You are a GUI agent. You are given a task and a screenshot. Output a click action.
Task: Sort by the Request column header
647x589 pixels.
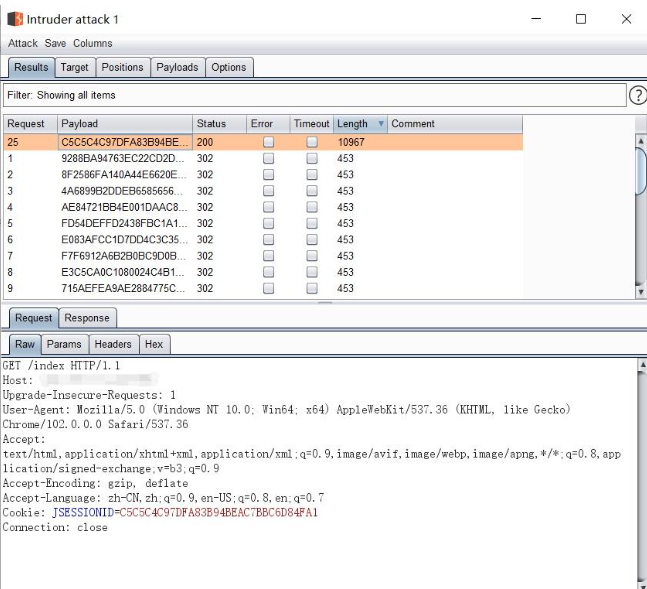pyautogui.click(x=31, y=124)
